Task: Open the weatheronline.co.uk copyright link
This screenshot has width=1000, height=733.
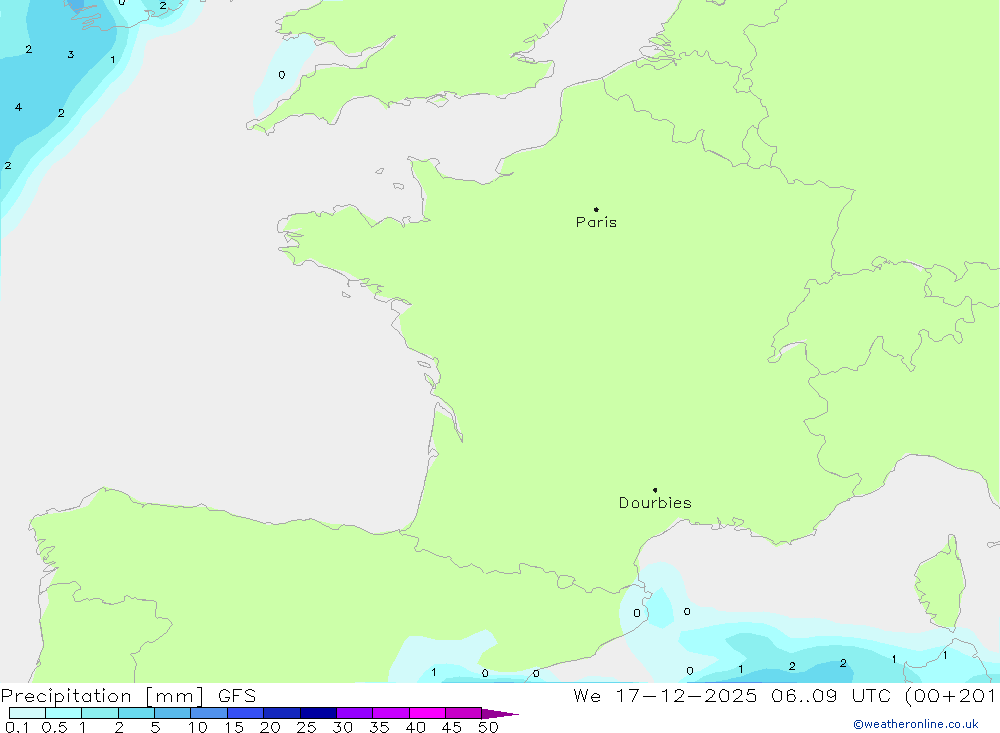Action: click(x=915, y=724)
